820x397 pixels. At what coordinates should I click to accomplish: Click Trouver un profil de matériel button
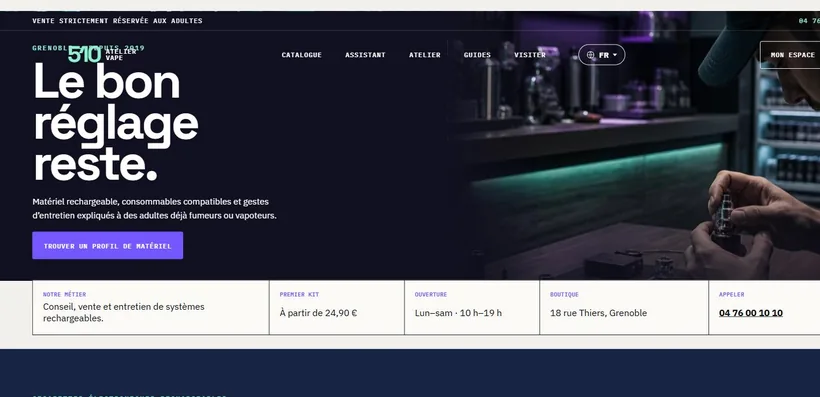(x=108, y=245)
